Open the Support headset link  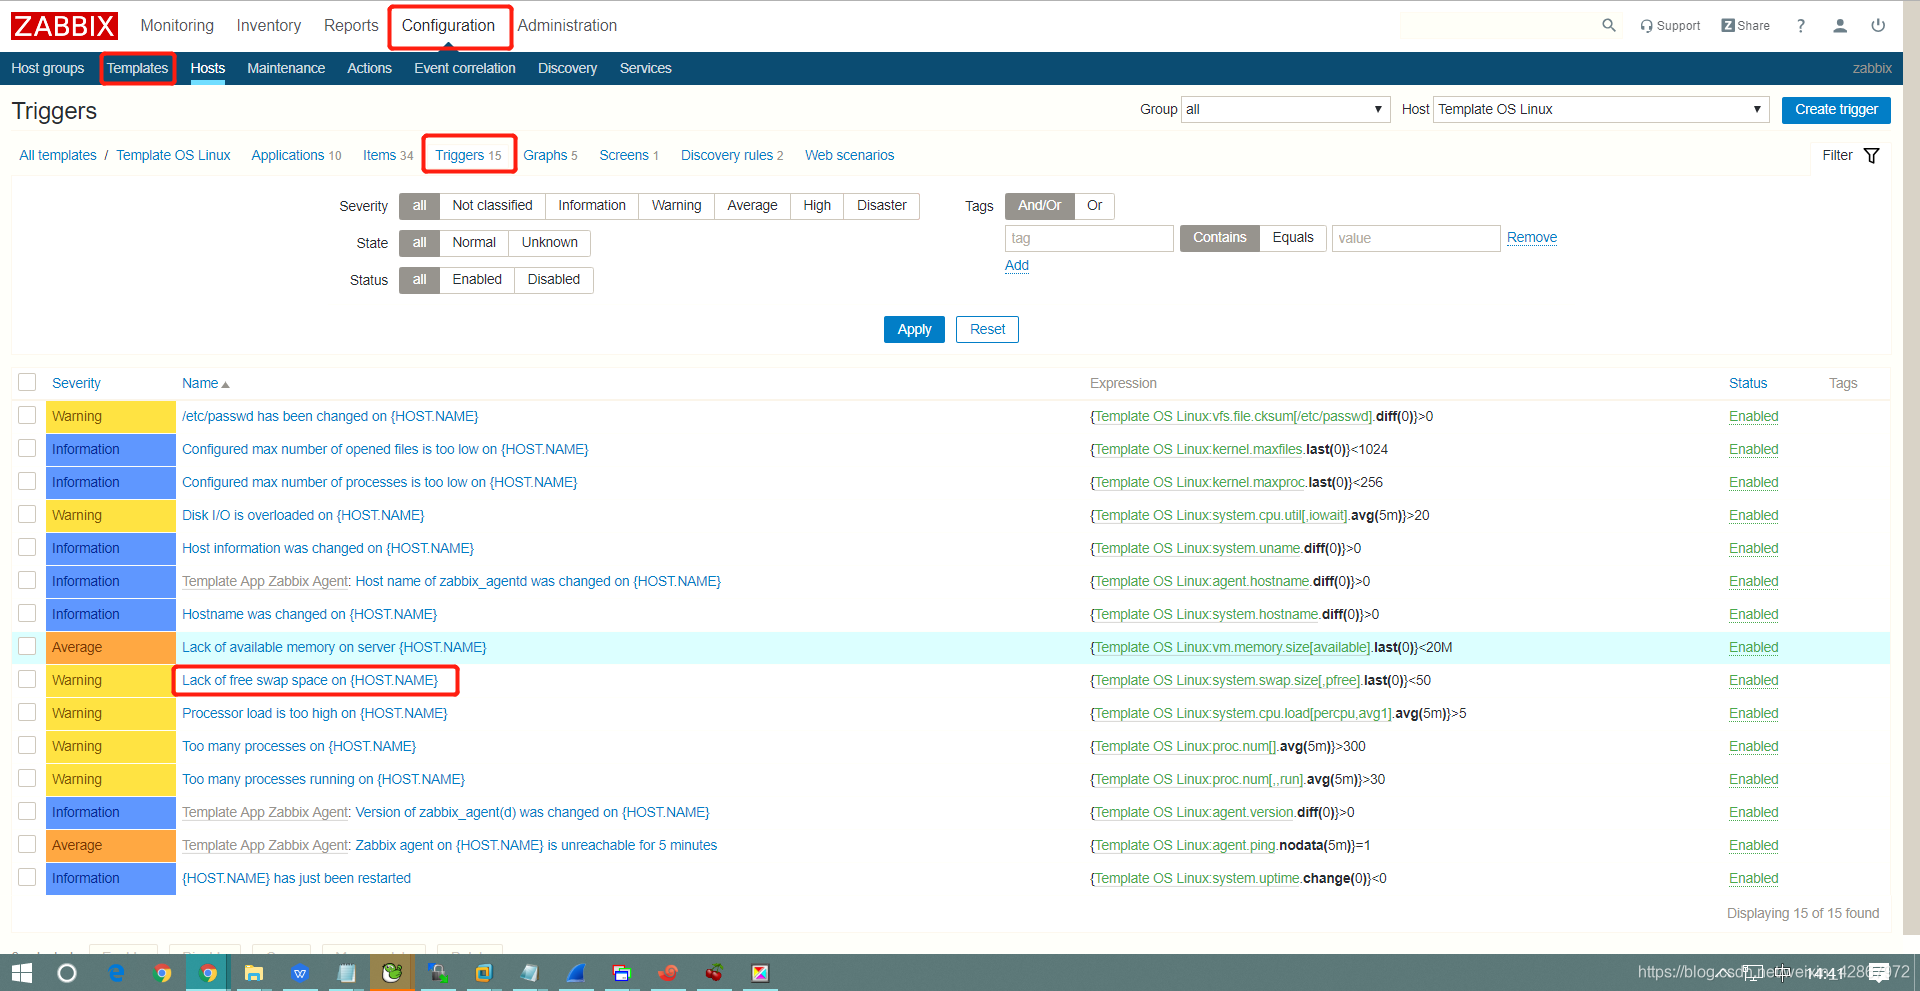pyautogui.click(x=1669, y=26)
